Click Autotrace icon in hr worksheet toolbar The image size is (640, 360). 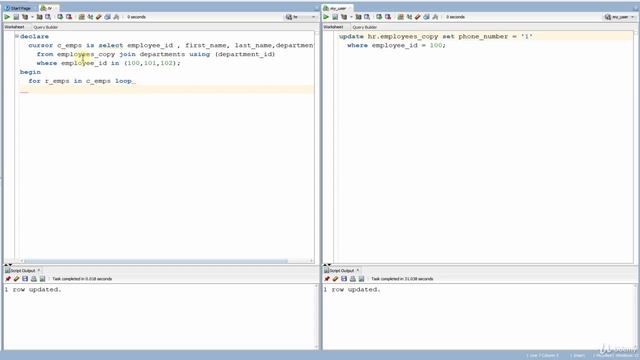pyautogui.click(x=39, y=17)
